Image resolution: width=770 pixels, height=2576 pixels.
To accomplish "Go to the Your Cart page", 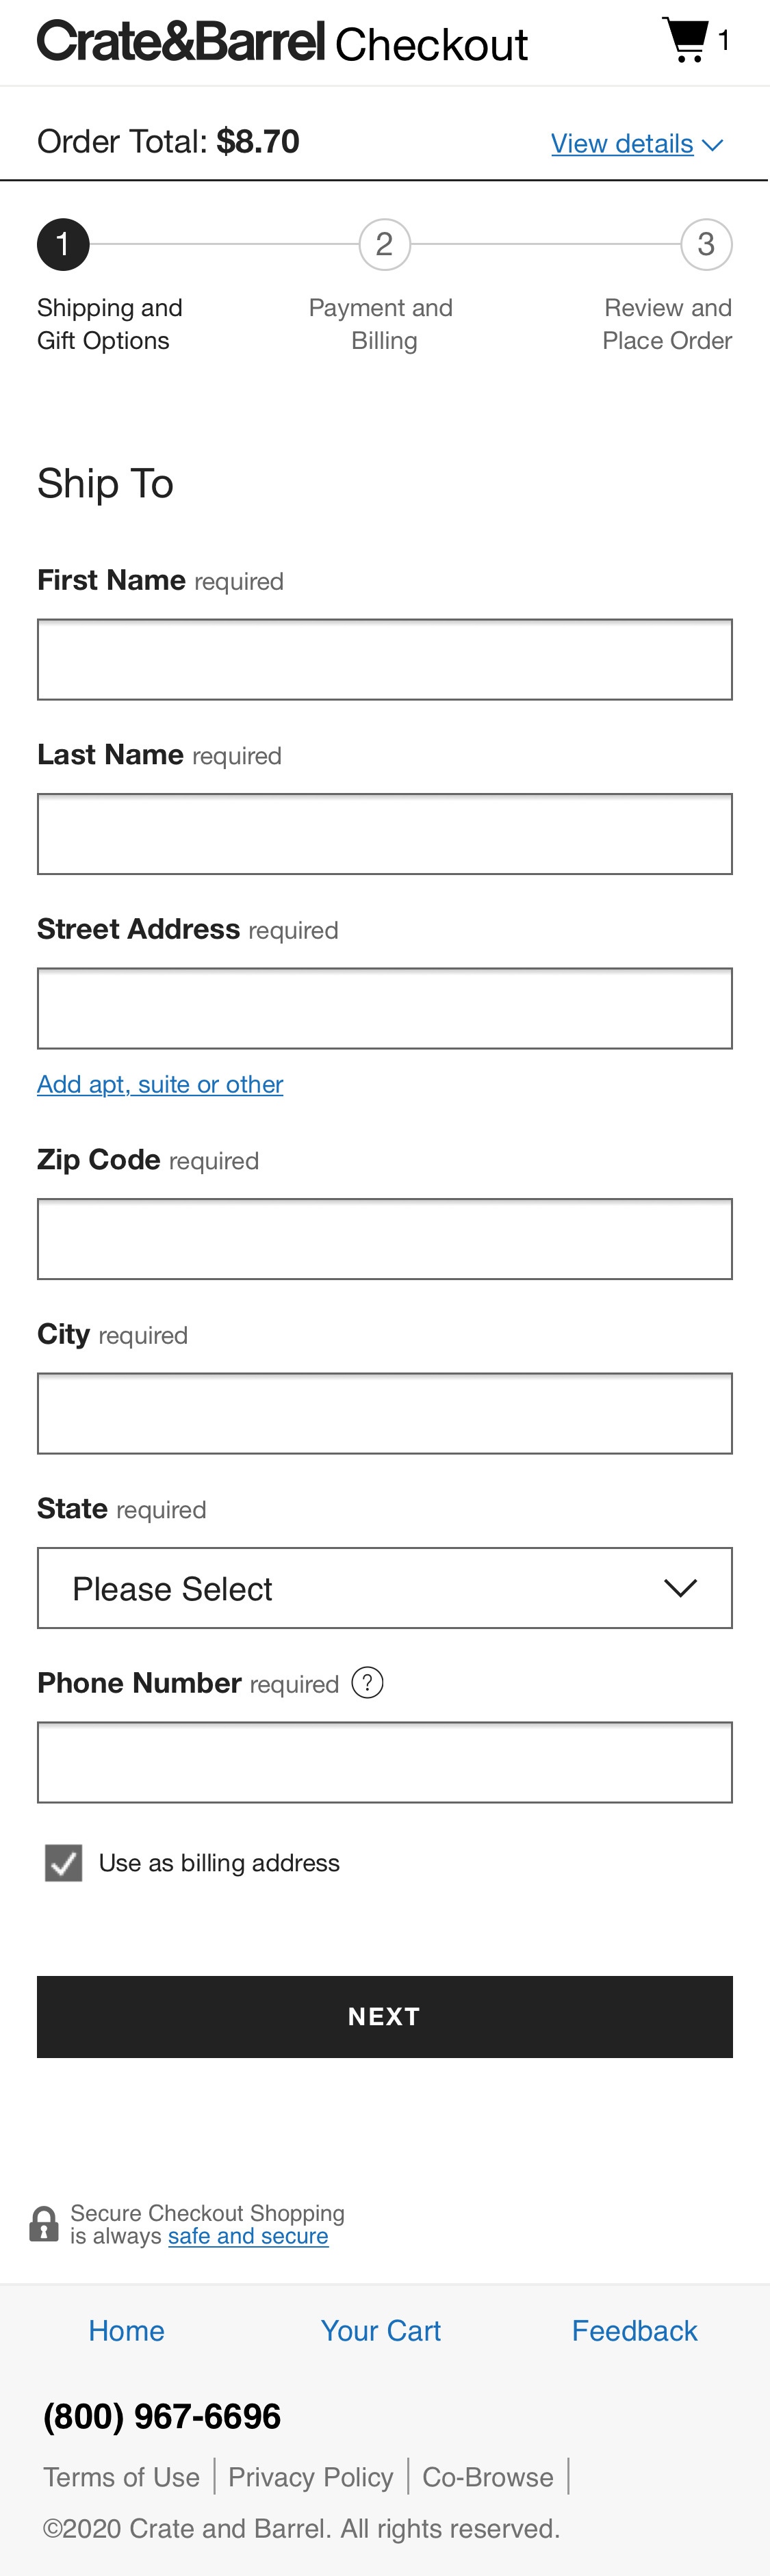I will coord(381,2330).
